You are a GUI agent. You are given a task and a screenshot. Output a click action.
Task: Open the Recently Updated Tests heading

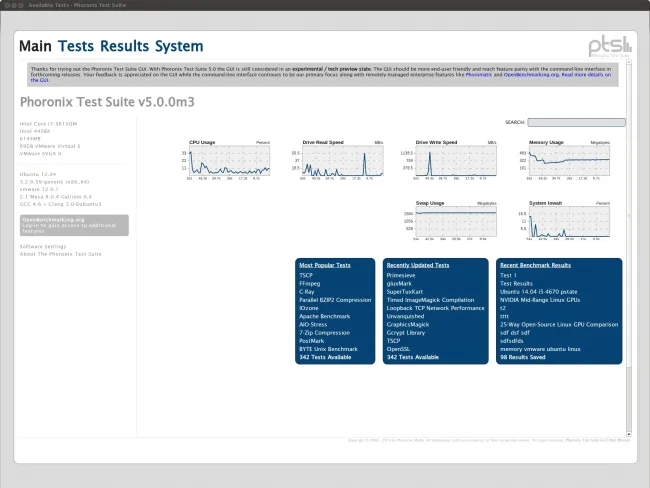[x=418, y=265]
